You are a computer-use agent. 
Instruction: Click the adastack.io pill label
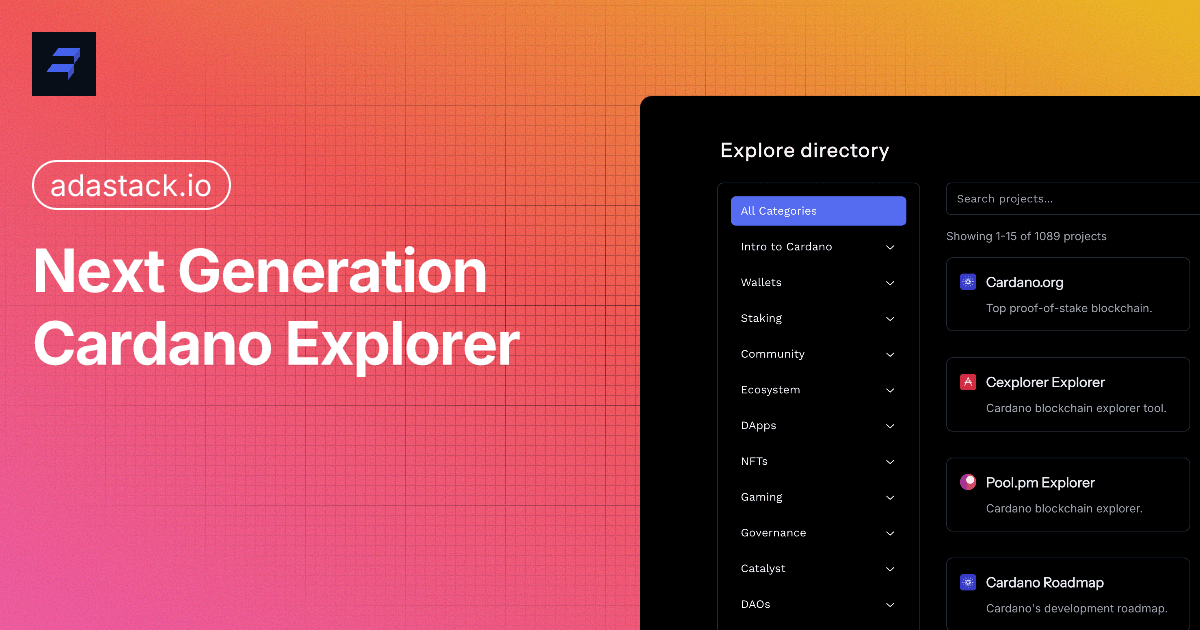pos(131,187)
